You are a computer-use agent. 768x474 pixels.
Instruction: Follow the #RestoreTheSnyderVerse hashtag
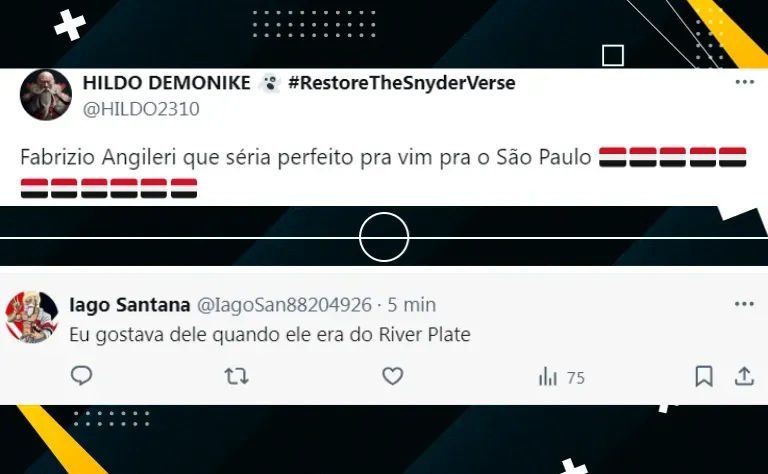(x=402, y=83)
